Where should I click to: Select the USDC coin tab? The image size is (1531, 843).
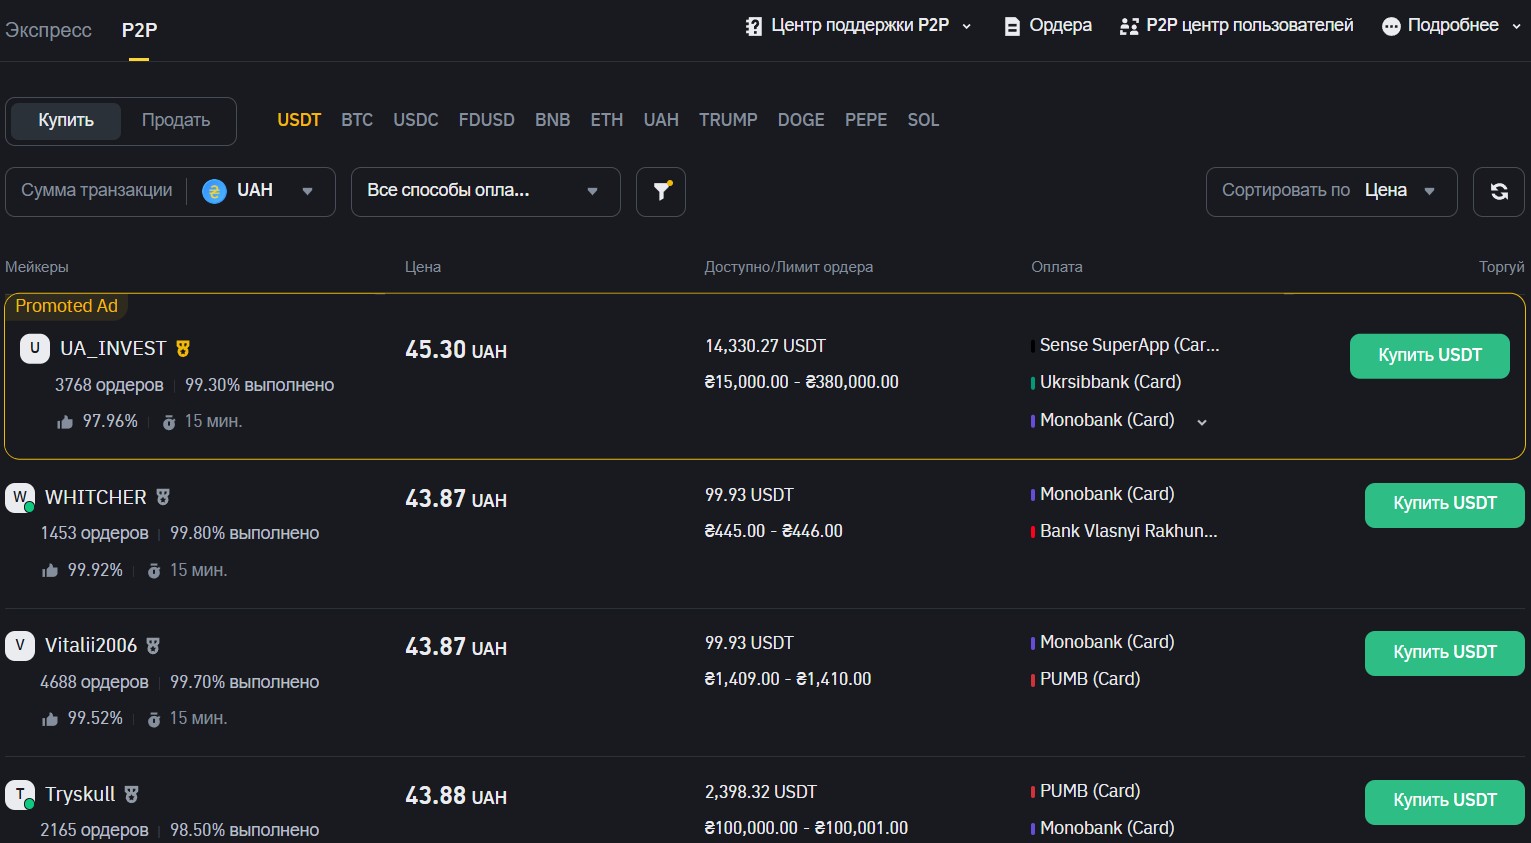pyautogui.click(x=416, y=120)
